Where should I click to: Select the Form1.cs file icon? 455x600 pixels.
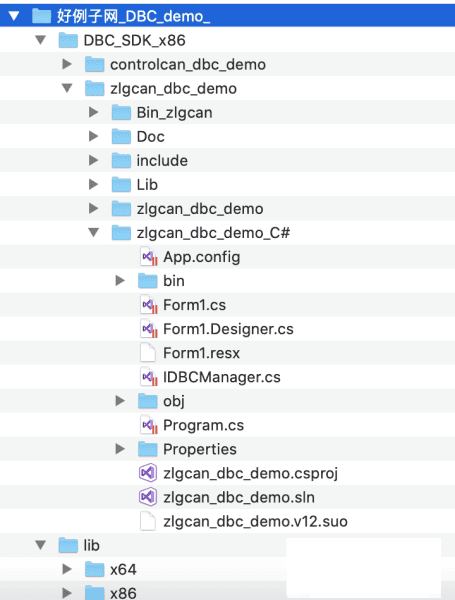148,305
